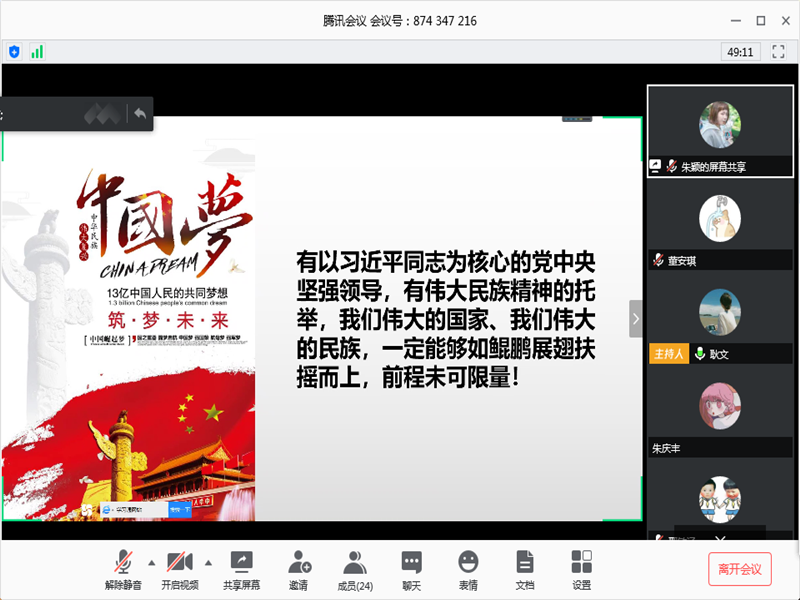Leave the meeting with 离开会议
The width and height of the screenshot is (800, 600).
pyautogui.click(x=740, y=569)
